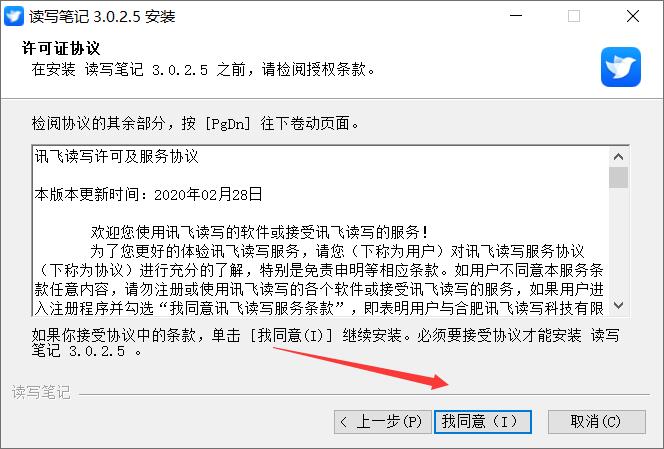Viewport: 664px width, 449px height.
Task: Click the license scrollbar up arrow
Action: 618,157
